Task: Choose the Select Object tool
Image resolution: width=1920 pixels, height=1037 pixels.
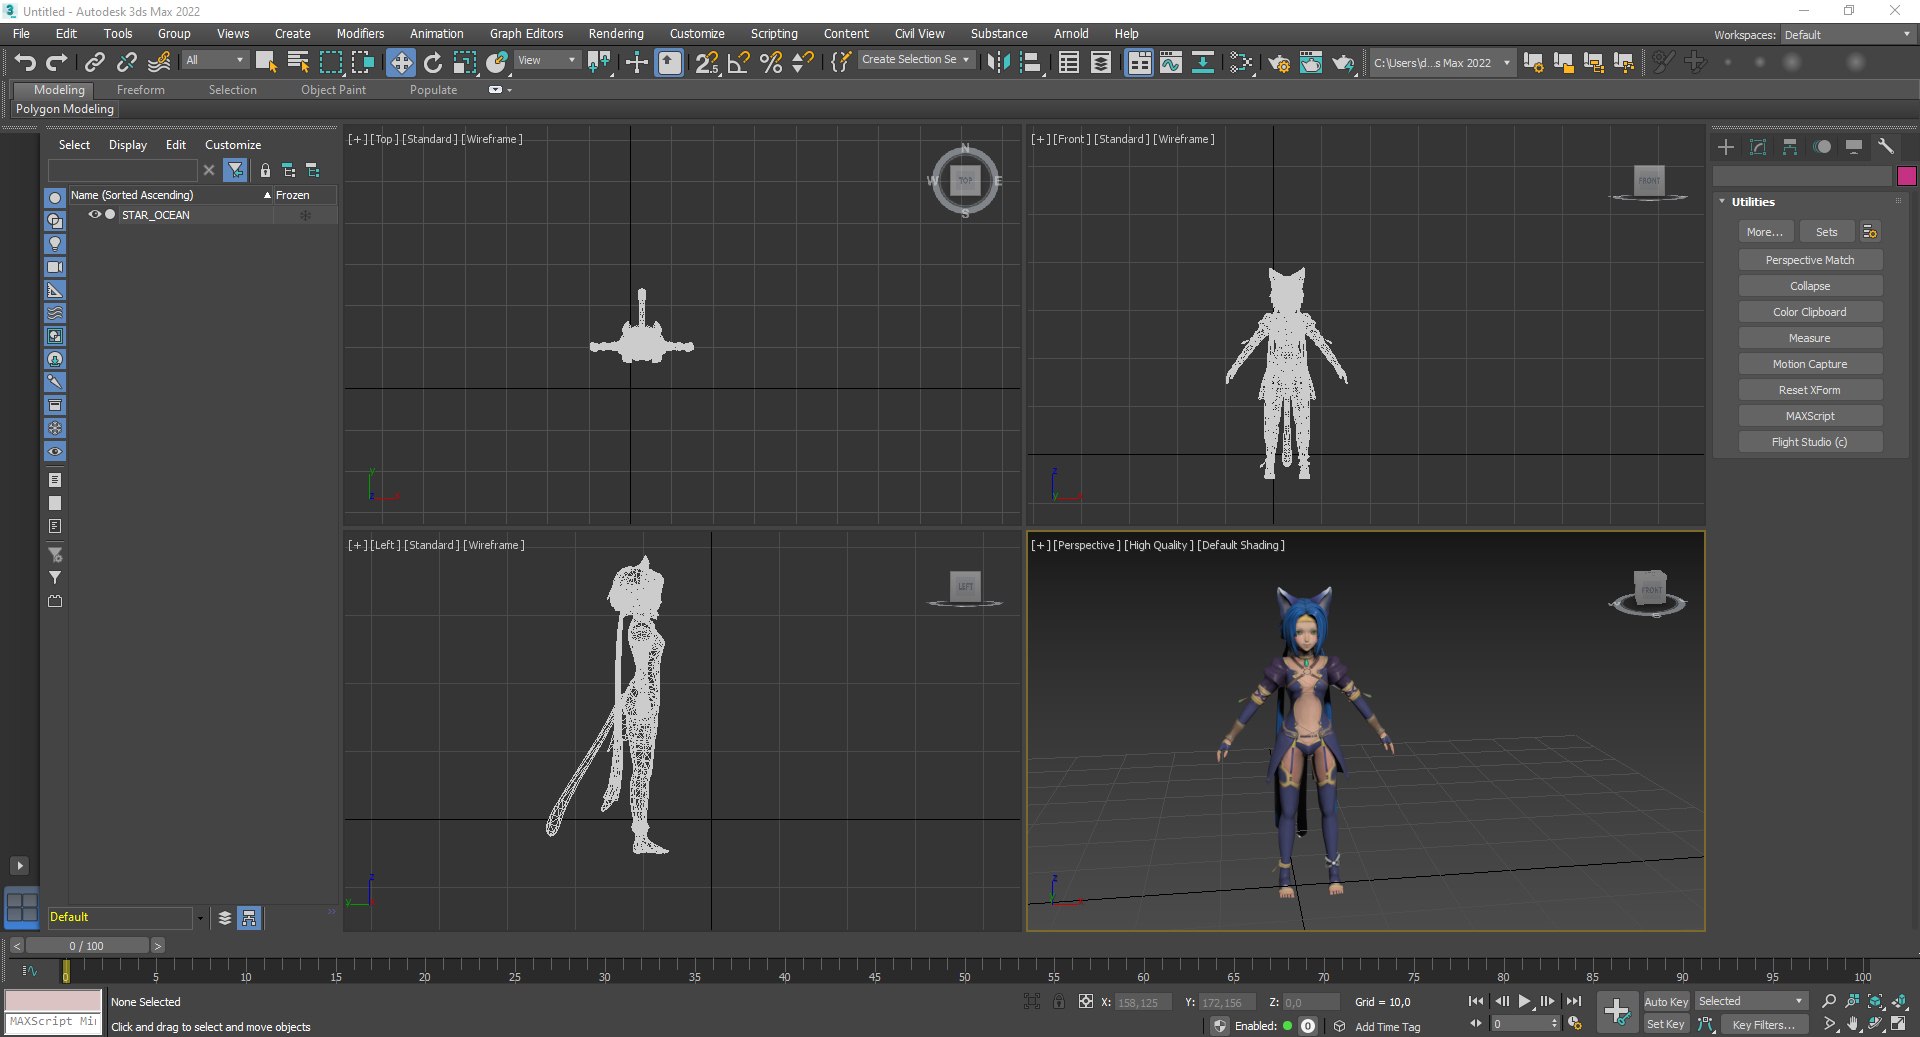Action: tap(266, 62)
